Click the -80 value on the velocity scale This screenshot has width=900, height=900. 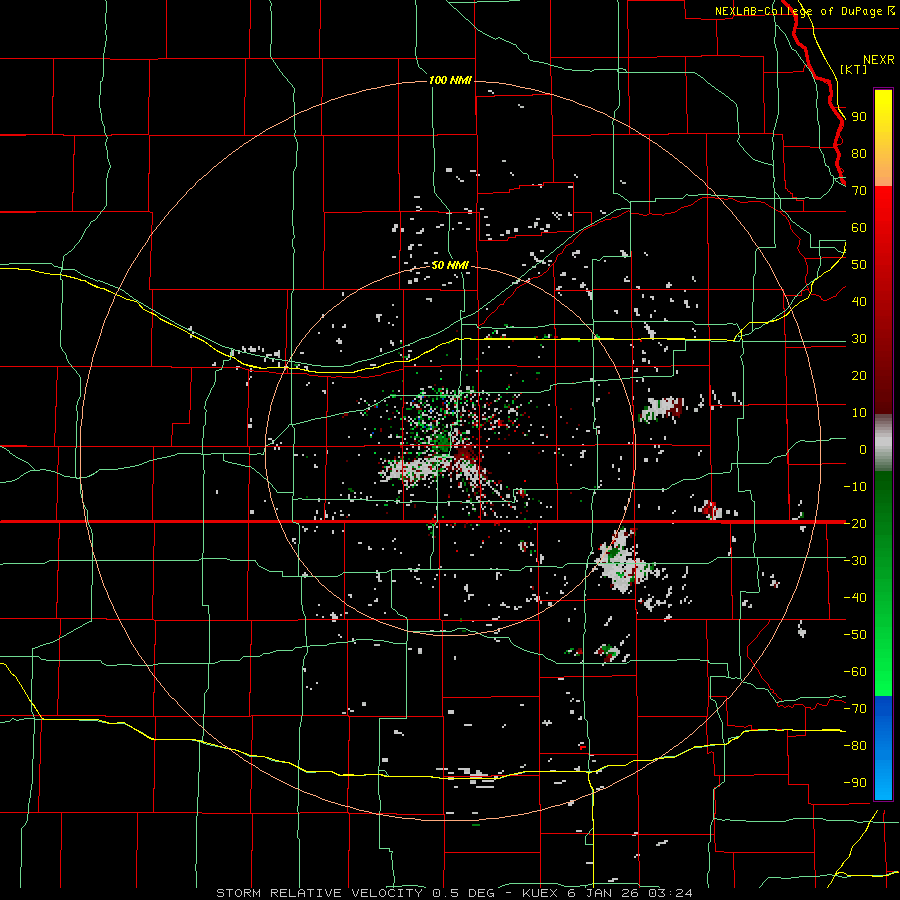[x=855, y=746]
